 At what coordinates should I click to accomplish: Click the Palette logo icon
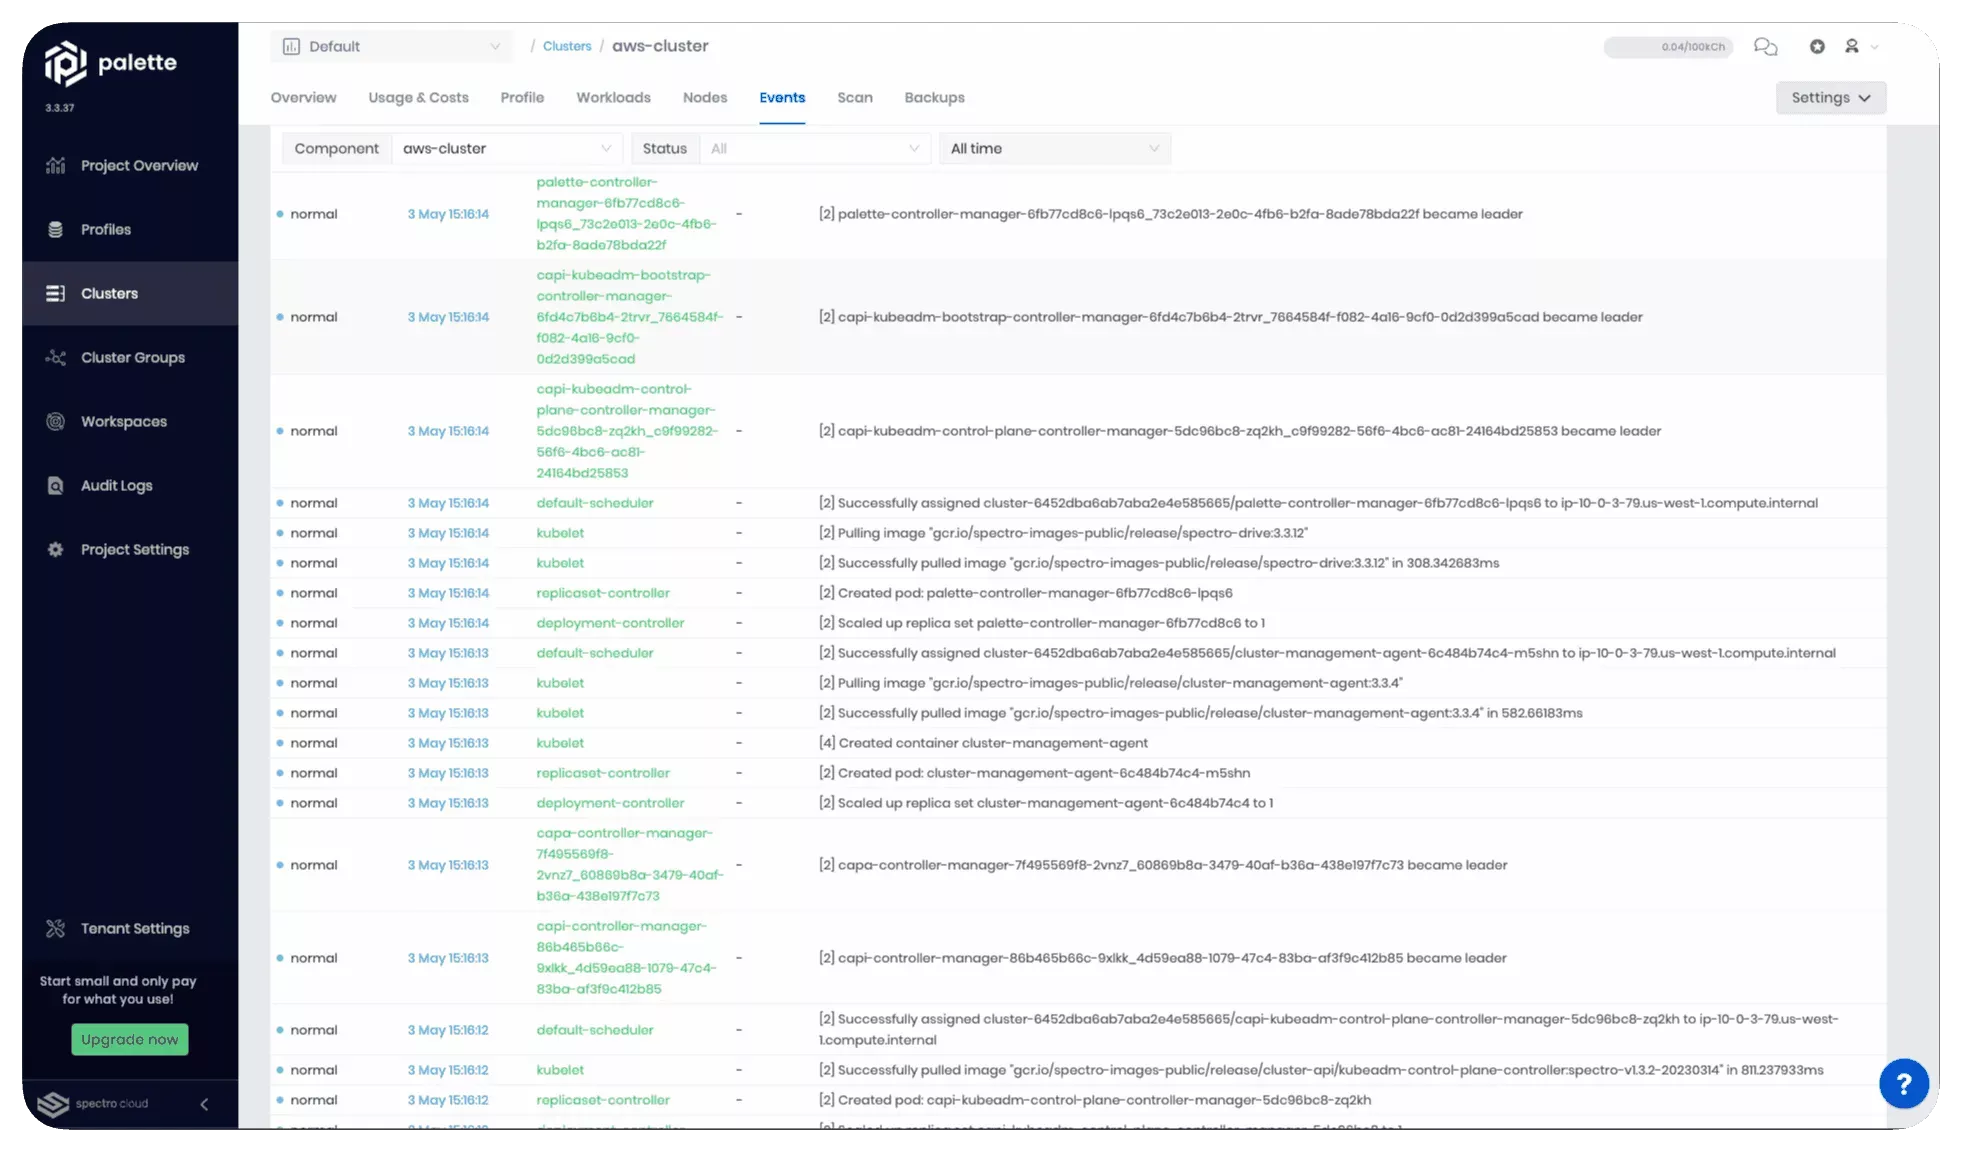click(66, 63)
